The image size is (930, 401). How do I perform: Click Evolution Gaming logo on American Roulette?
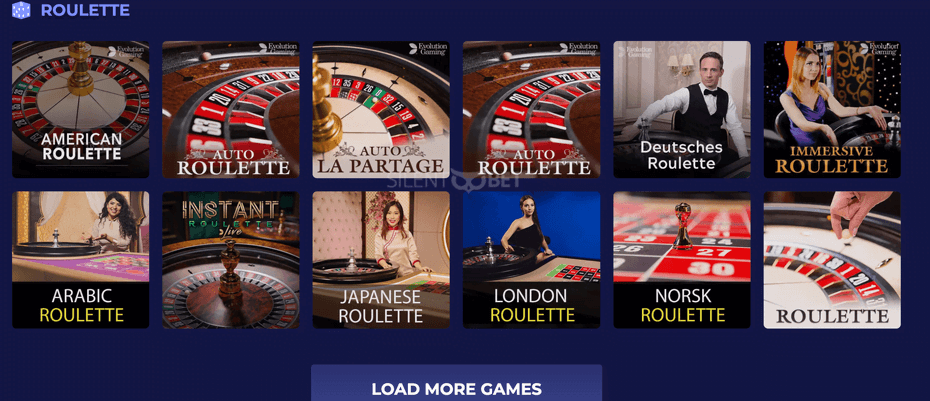coord(126,51)
